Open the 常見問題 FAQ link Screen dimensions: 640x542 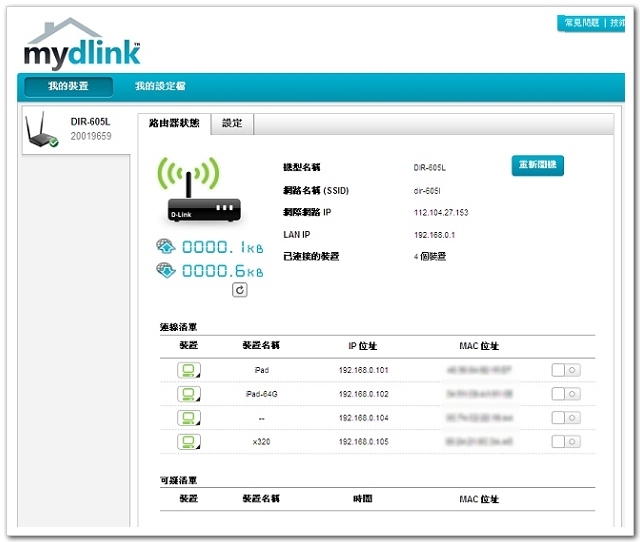[x=582, y=23]
